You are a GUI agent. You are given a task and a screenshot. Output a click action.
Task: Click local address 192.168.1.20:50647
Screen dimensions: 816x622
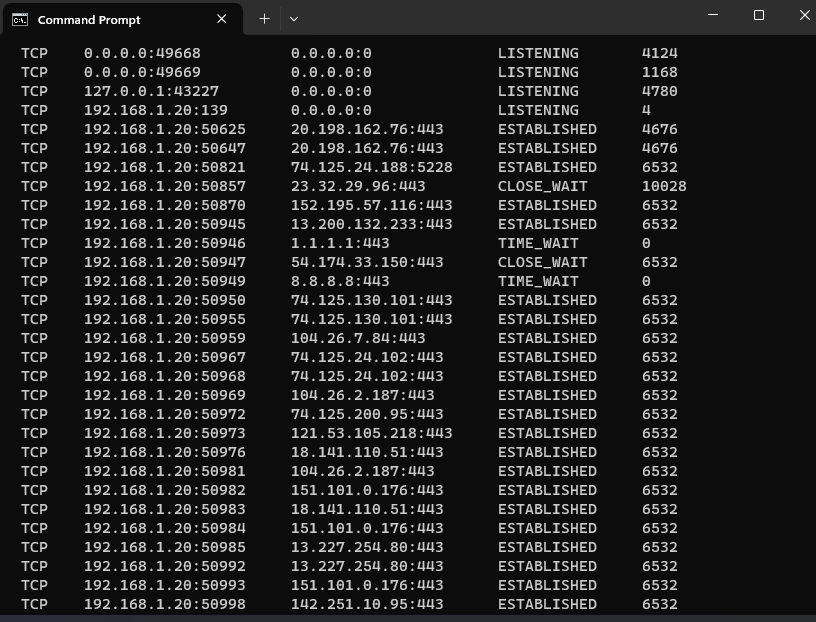(x=164, y=148)
